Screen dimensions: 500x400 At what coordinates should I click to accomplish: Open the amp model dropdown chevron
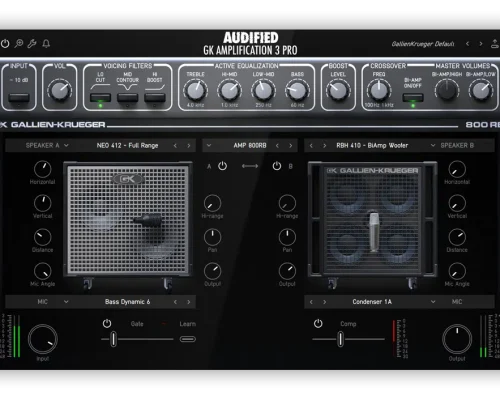[x=209, y=146]
